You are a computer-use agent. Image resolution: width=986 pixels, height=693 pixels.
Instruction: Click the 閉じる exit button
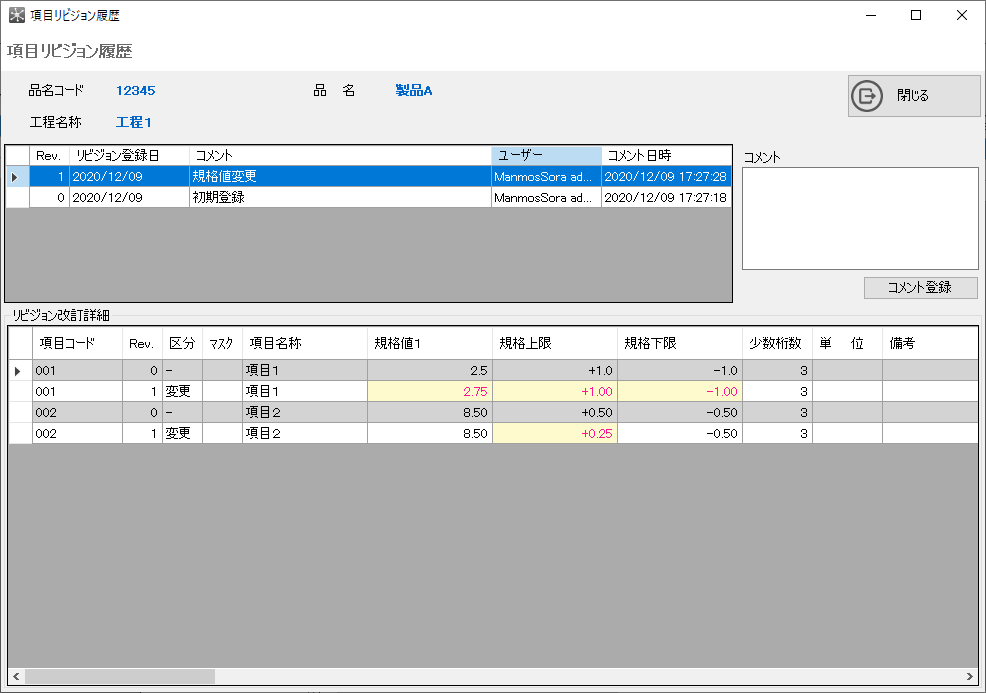pos(913,96)
